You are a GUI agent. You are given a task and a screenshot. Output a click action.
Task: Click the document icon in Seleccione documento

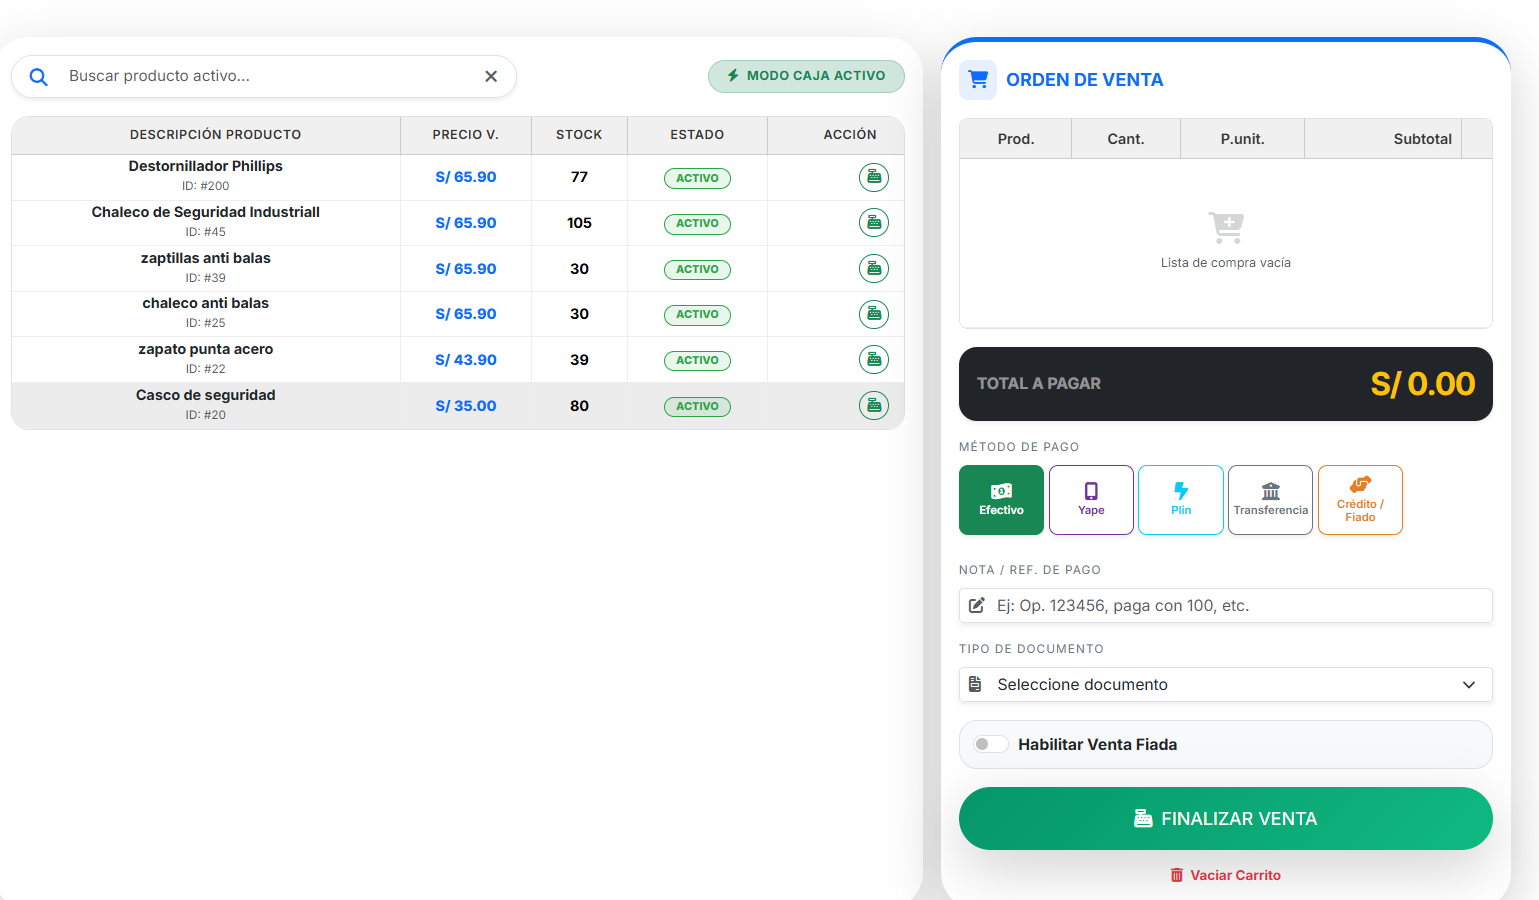click(x=975, y=685)
